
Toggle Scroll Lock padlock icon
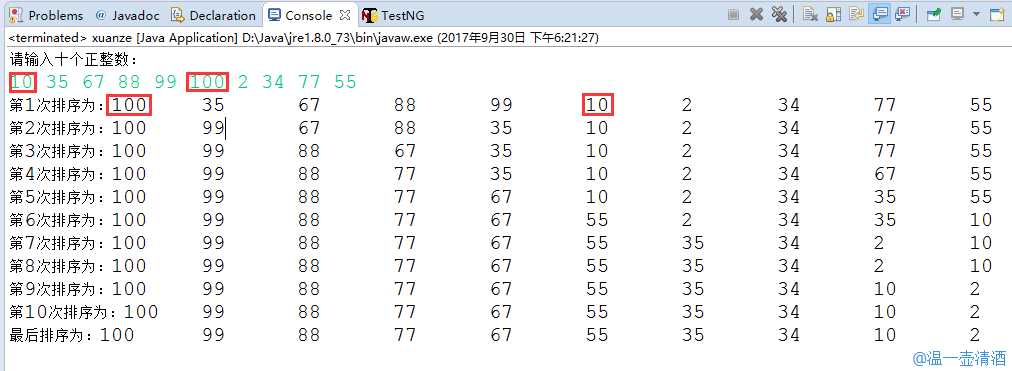pyautogui.click(x=833, y=15)
